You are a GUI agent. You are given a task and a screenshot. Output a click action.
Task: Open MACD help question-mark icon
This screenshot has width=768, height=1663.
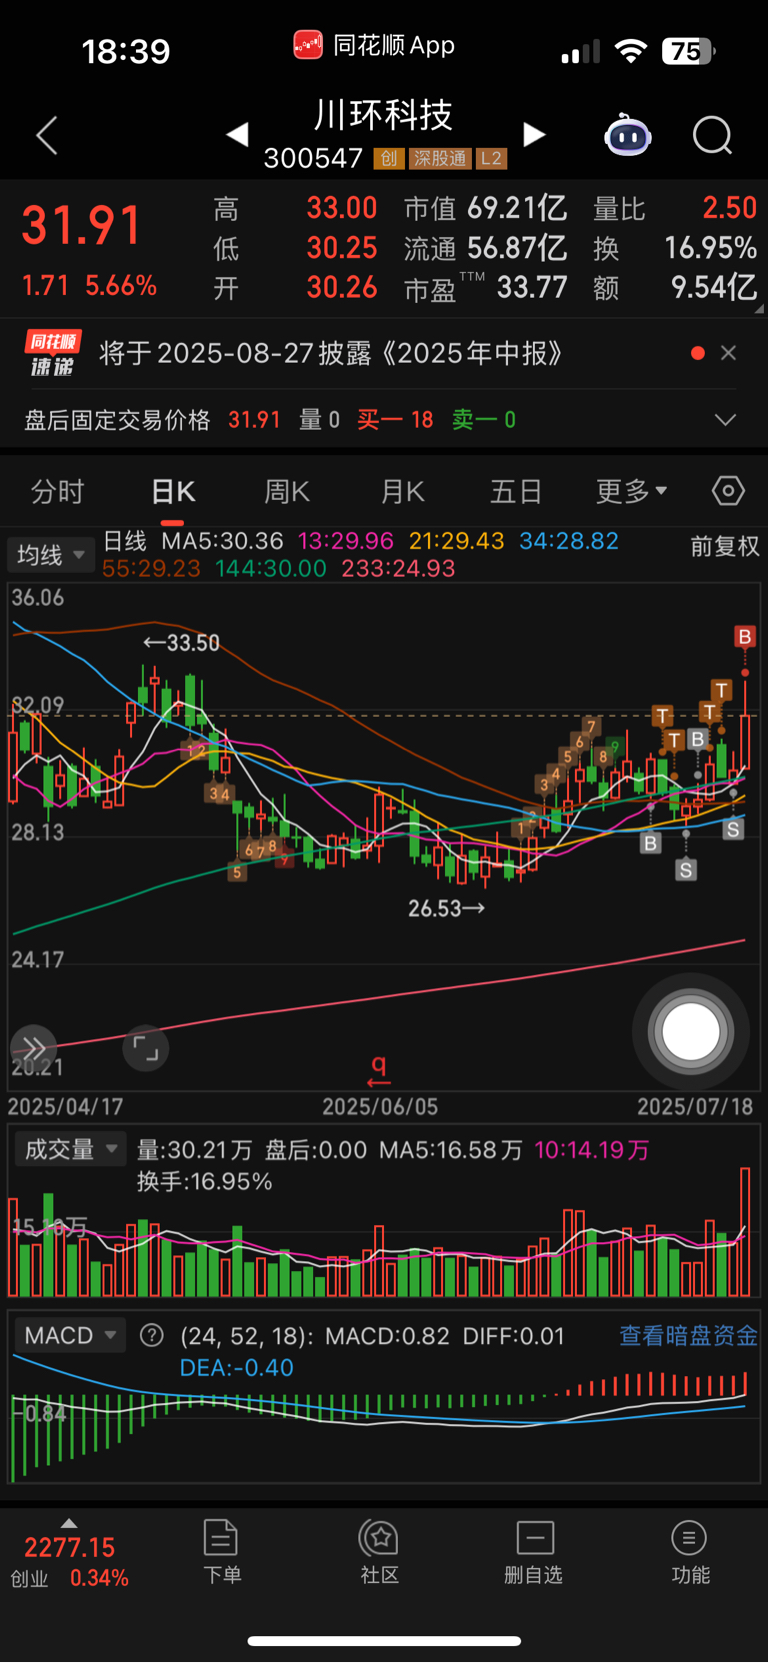pos(152,1335)
